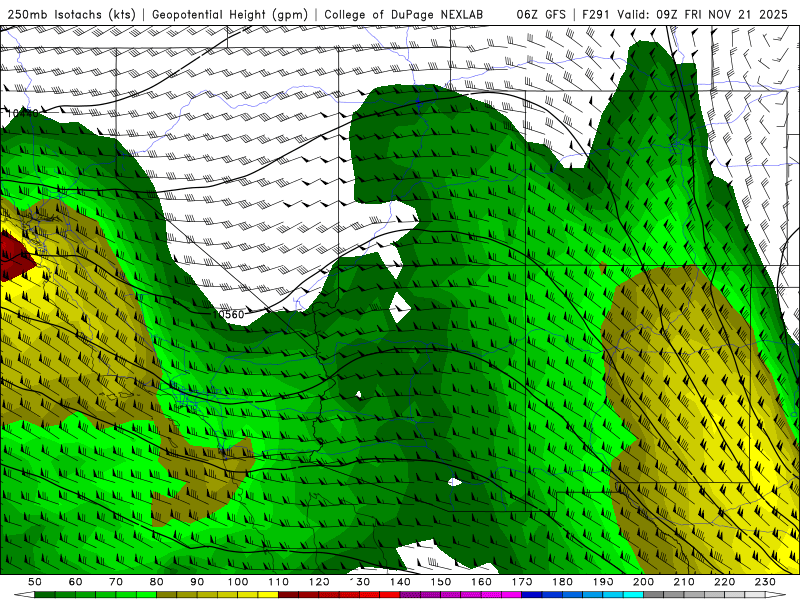The height and width of the screenshot is (600, 800).
Task: Click the 120 value on the legend scale
Action: (319, 582)
